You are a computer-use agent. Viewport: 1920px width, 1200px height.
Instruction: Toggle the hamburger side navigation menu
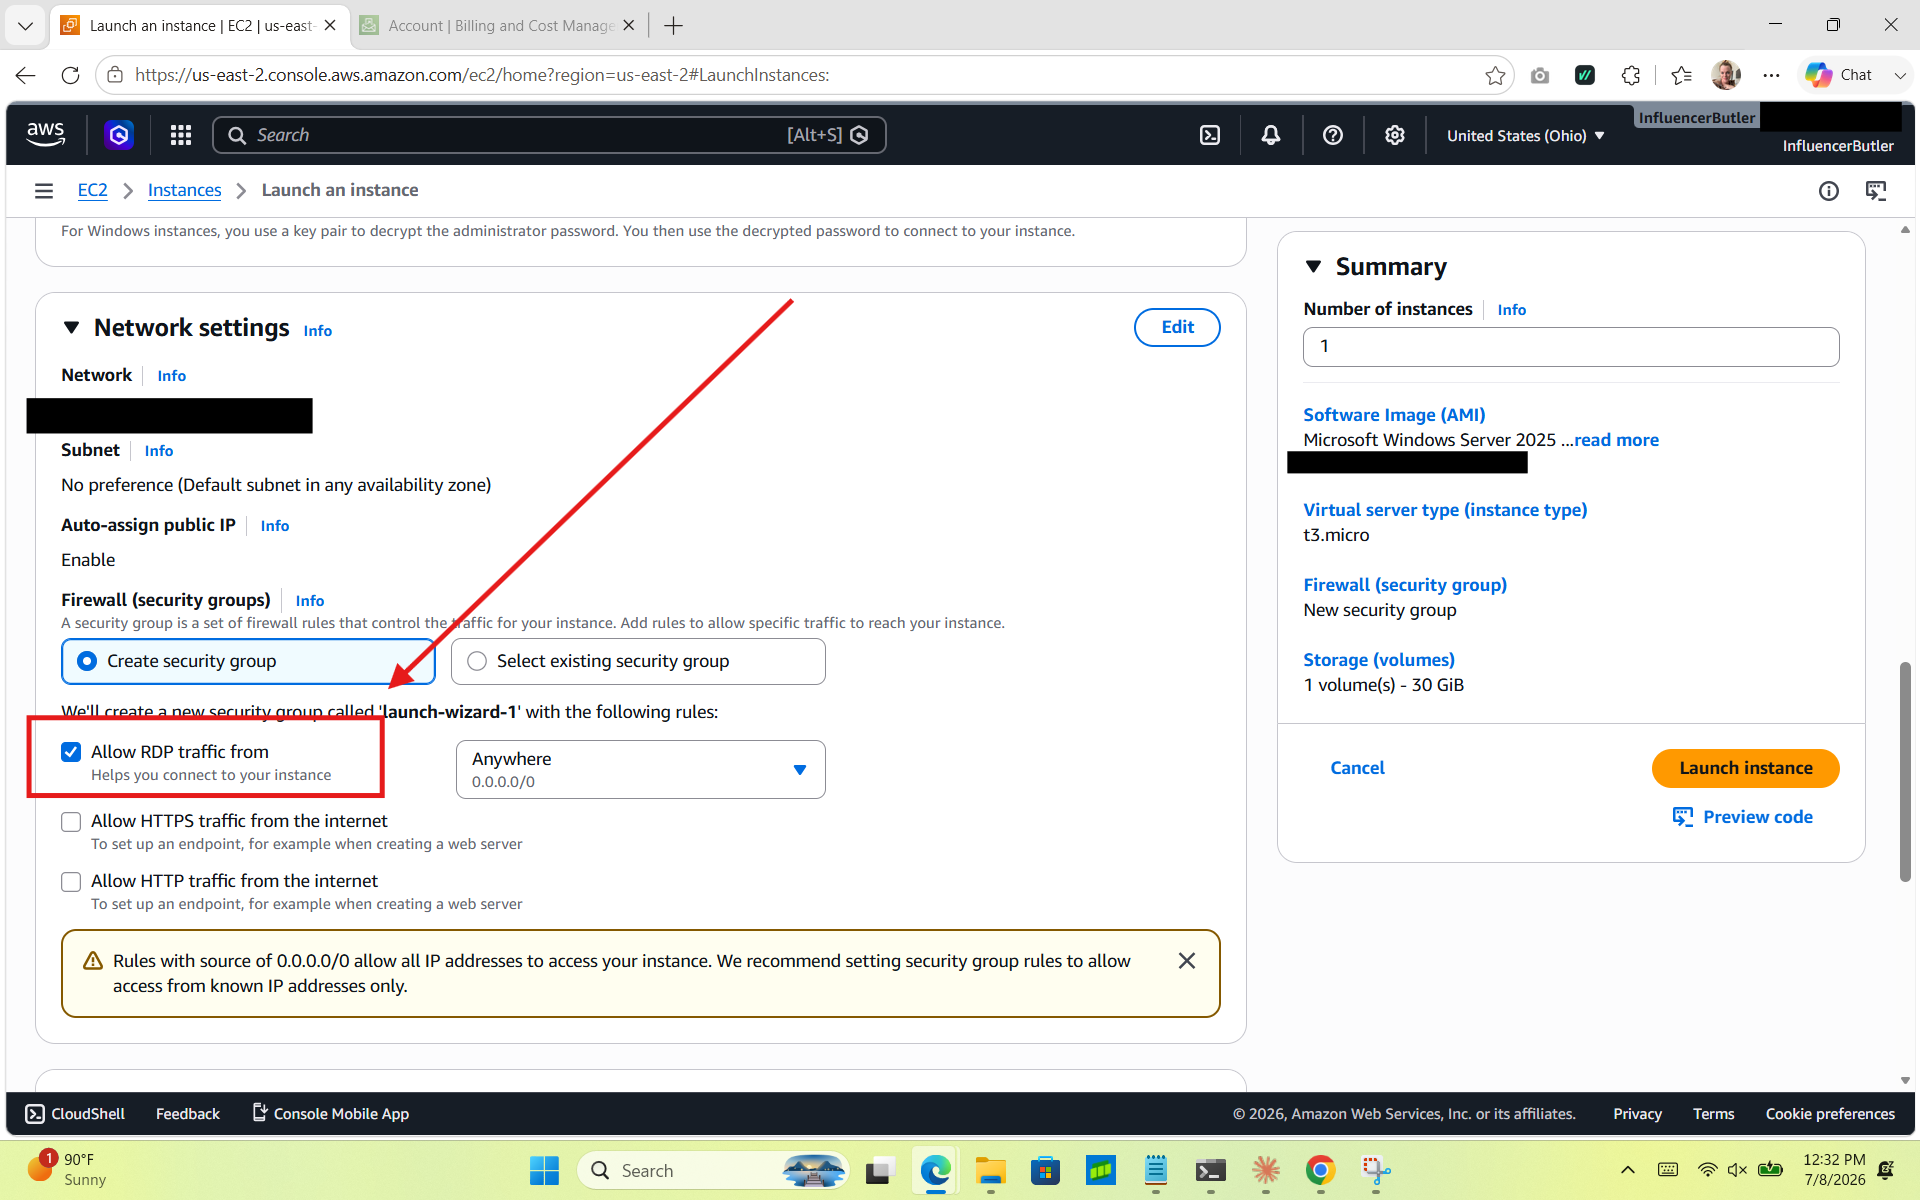coord(44,190)
